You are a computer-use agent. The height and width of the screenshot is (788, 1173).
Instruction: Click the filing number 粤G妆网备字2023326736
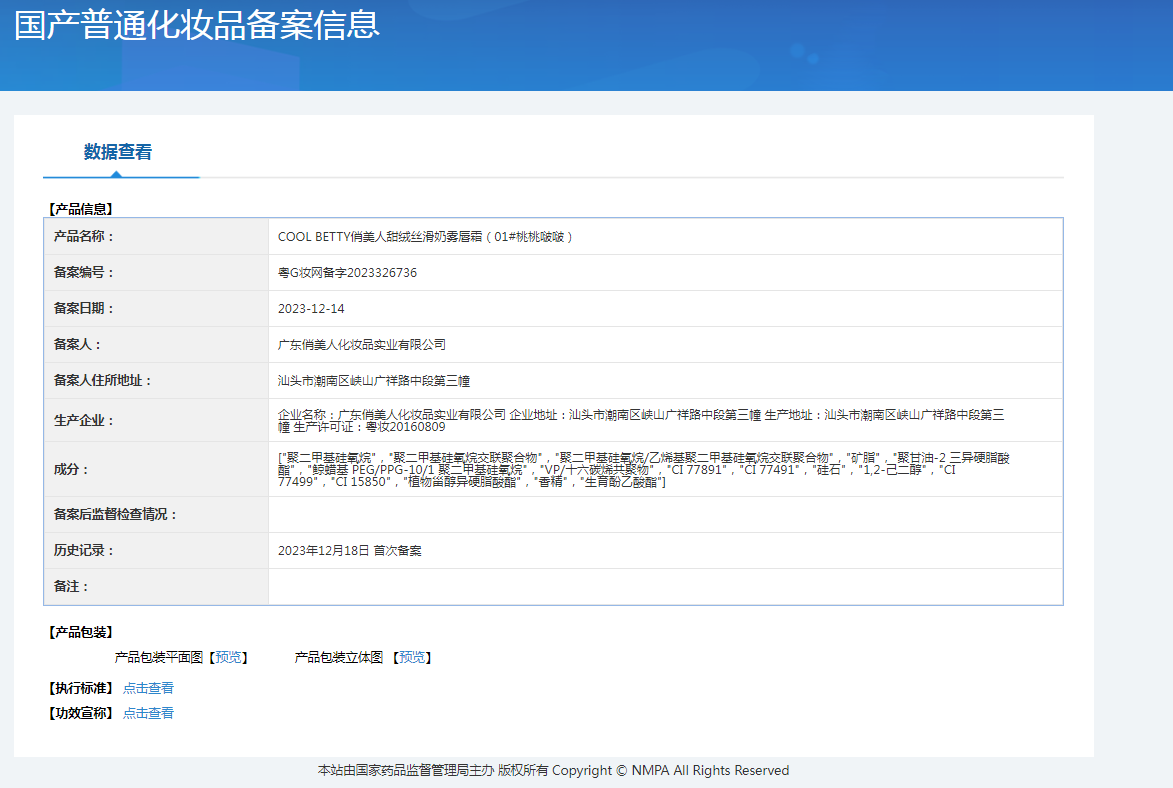347,273
